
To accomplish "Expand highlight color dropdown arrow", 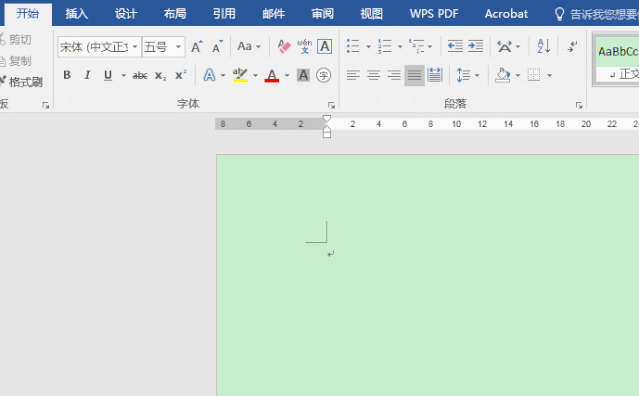I will pos(255,75).
